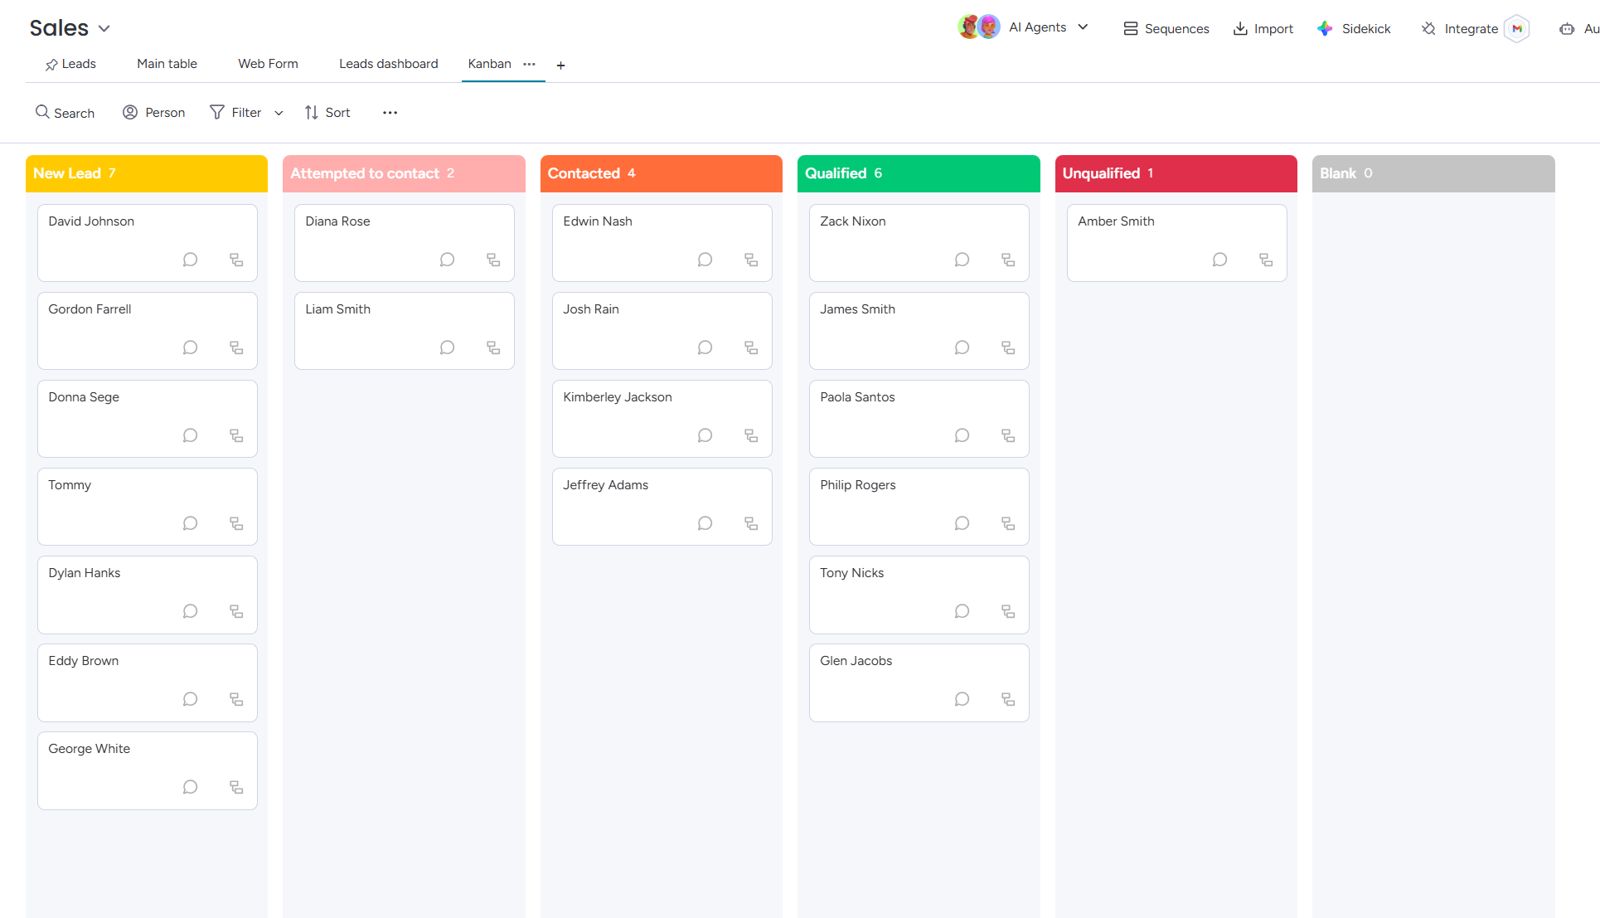Click the Integrate button
This screenshot has width=1600, height=918.
pyautogui.click(x=1460, y=29)
